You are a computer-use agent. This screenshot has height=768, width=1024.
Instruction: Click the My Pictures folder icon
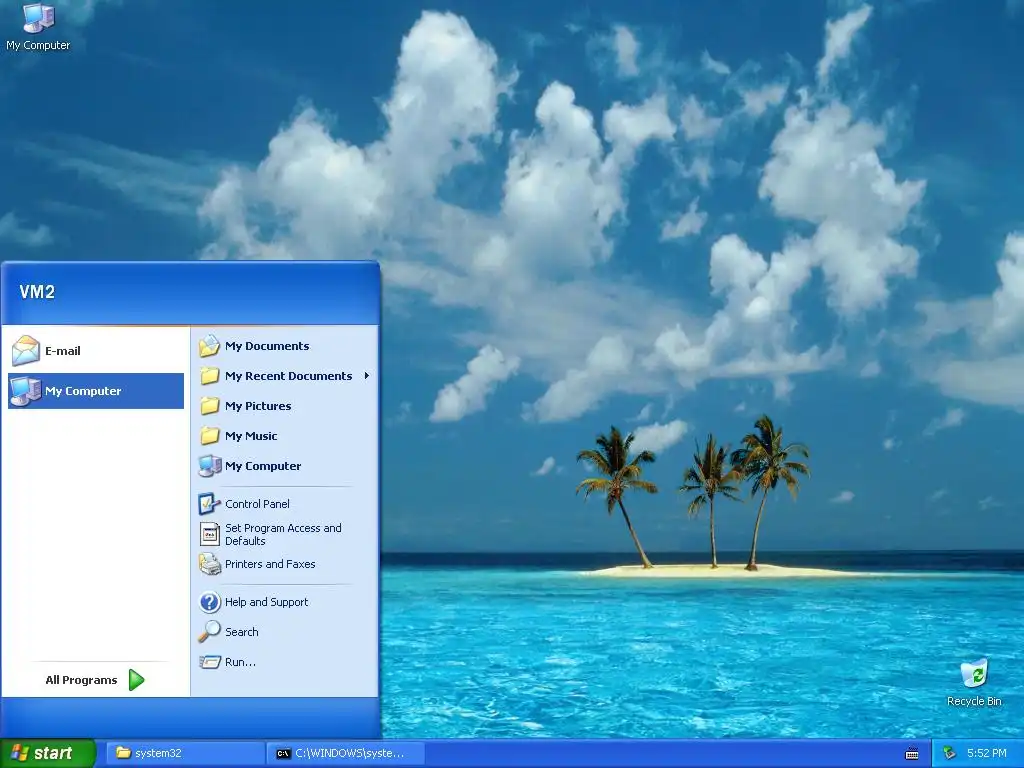210,406
